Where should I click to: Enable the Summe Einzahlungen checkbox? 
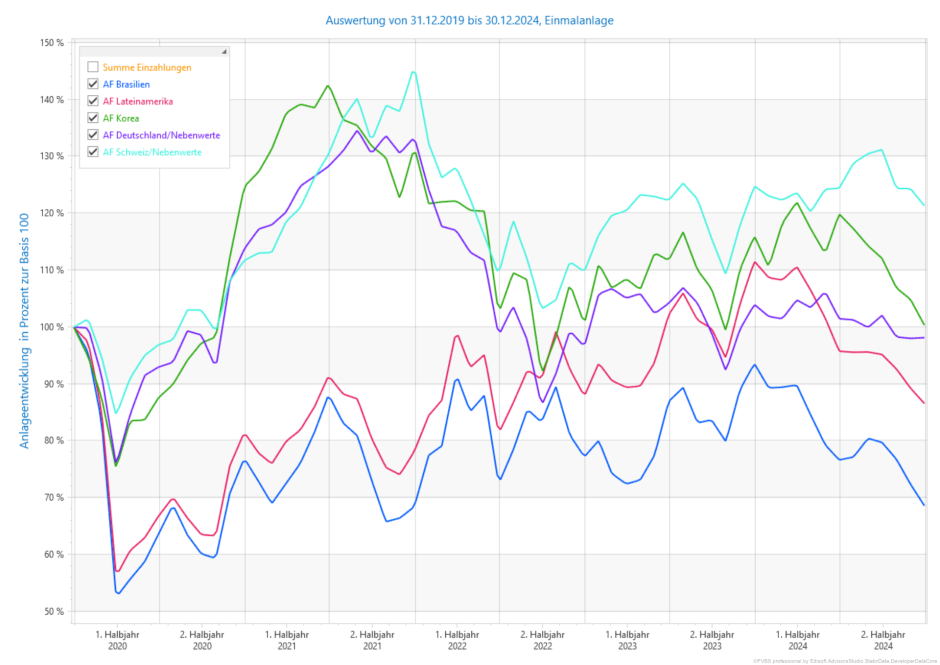coord(93,67)
